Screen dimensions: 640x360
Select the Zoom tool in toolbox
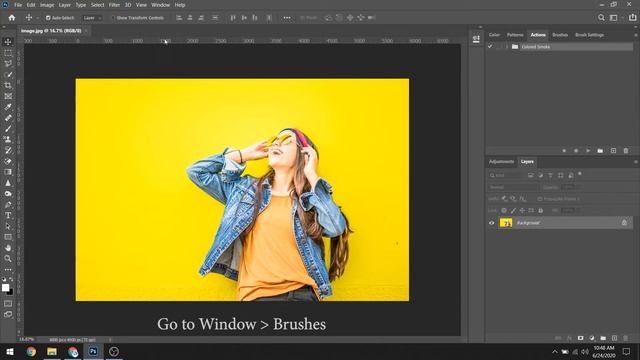click(8, 258)
